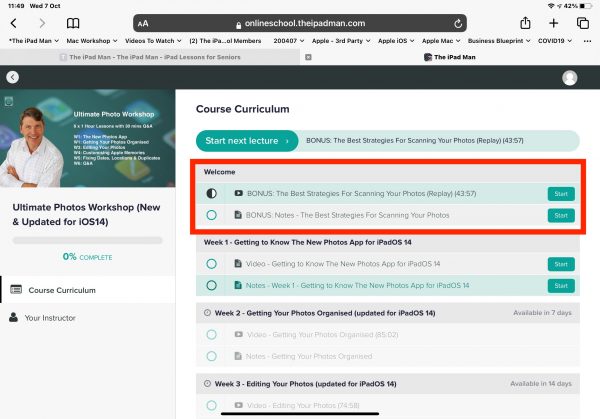
Task: Tap the battery status indicator
Action: click(585, 6)
